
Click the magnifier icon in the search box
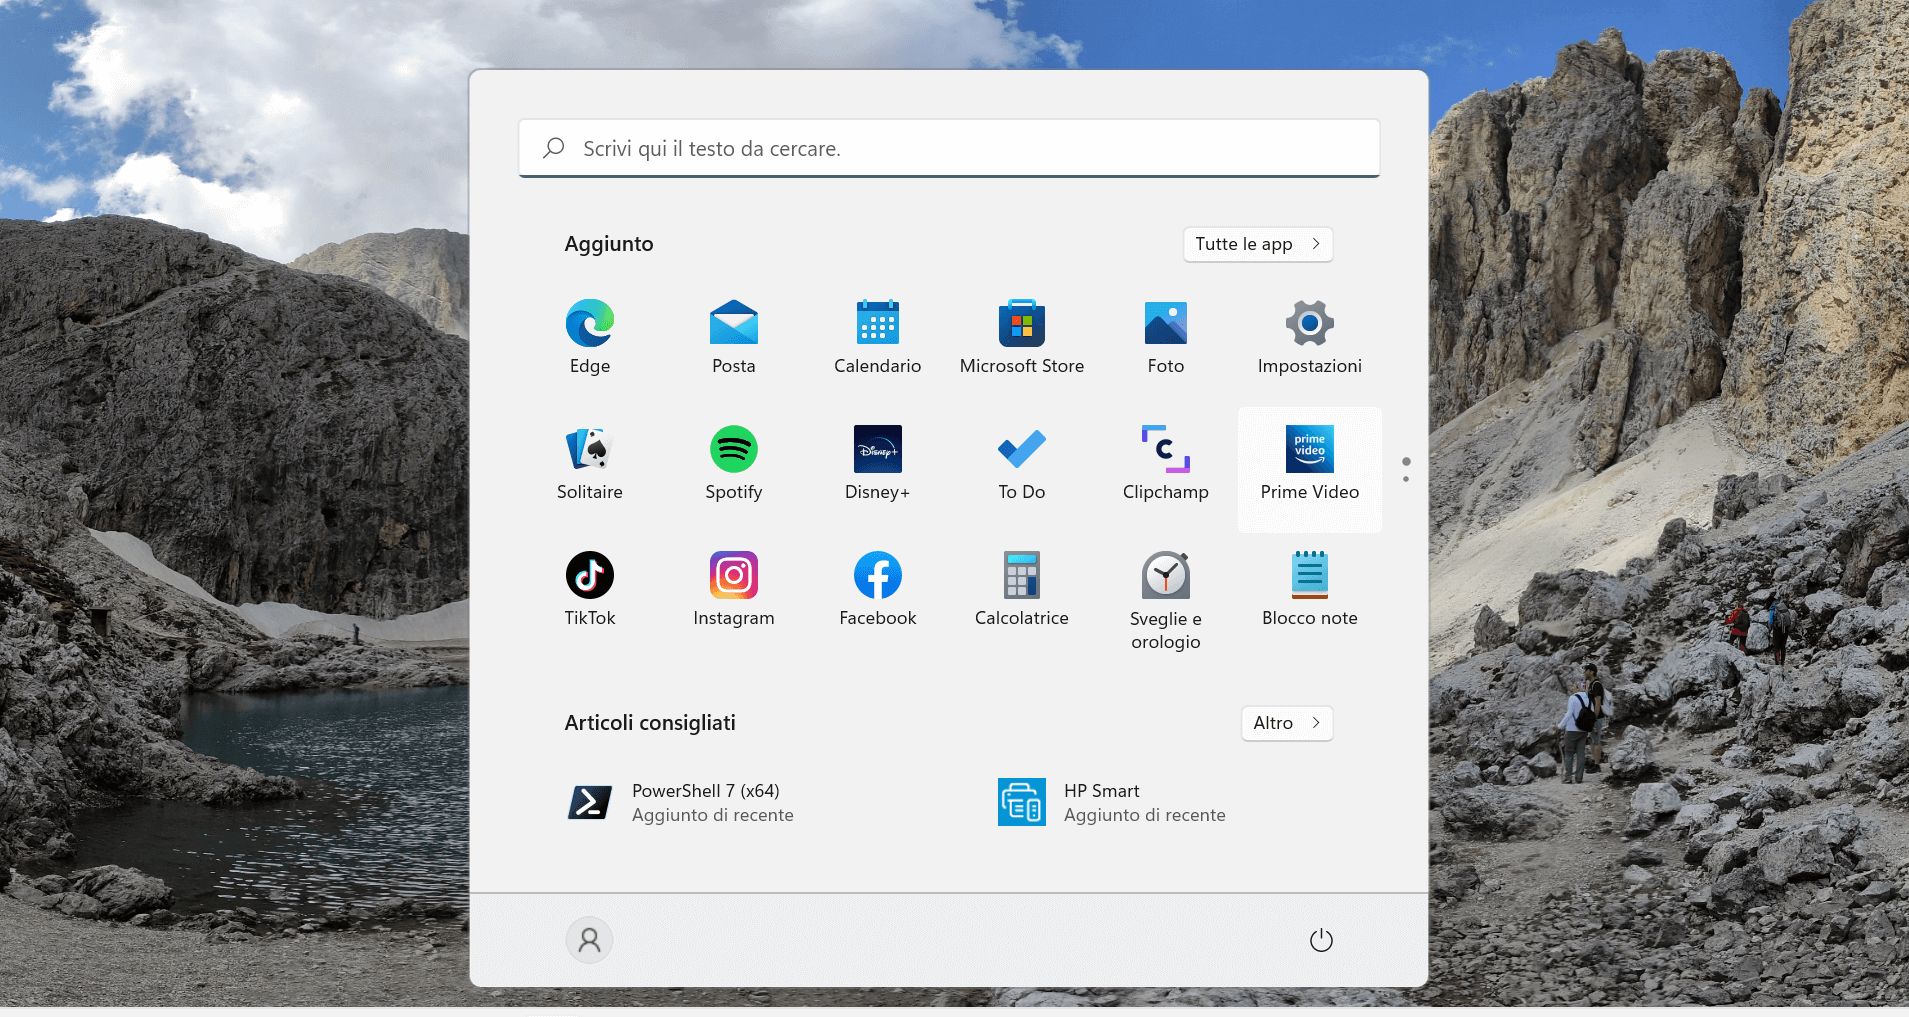[x=554, y=148]
